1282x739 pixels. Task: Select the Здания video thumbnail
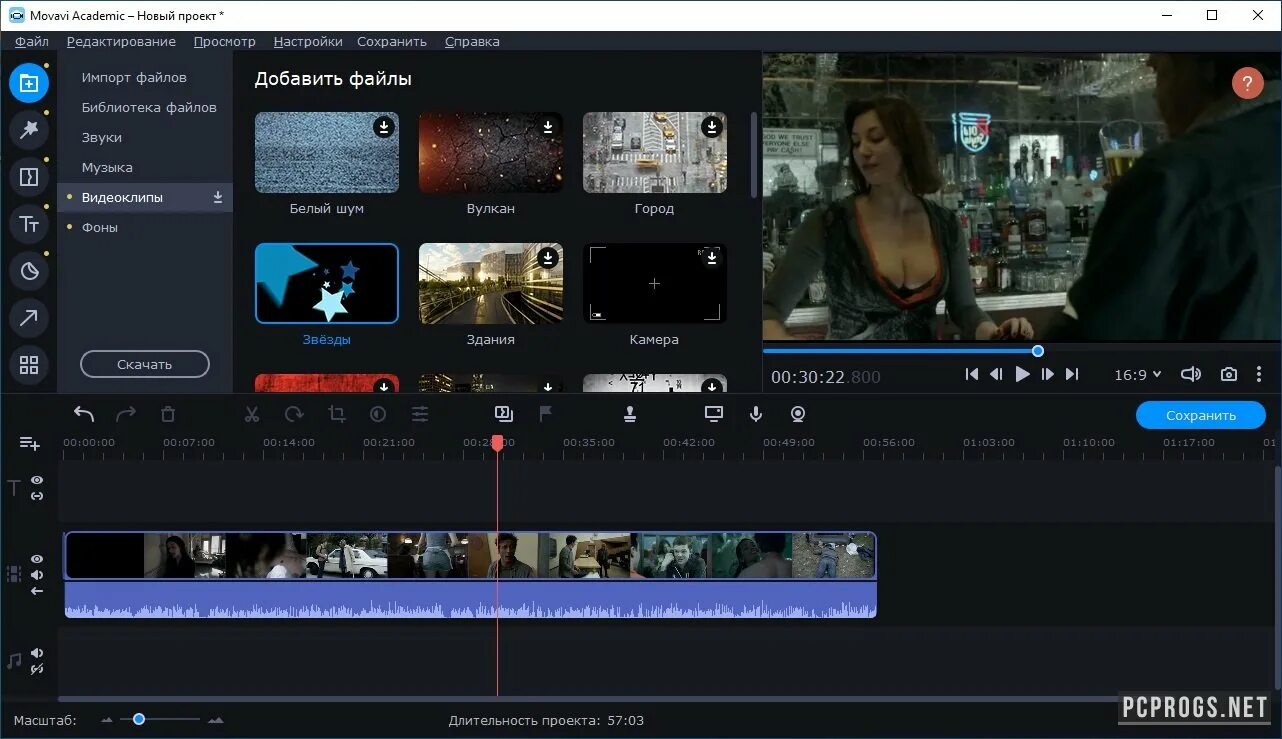point(491,284)
